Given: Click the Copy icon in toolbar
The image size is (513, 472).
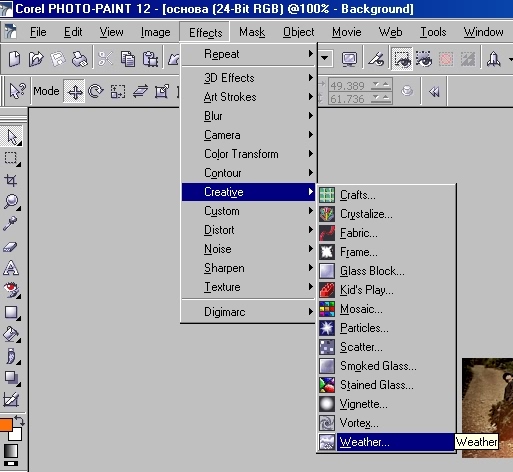Looking at the screenshot, I should pos(128,59).
